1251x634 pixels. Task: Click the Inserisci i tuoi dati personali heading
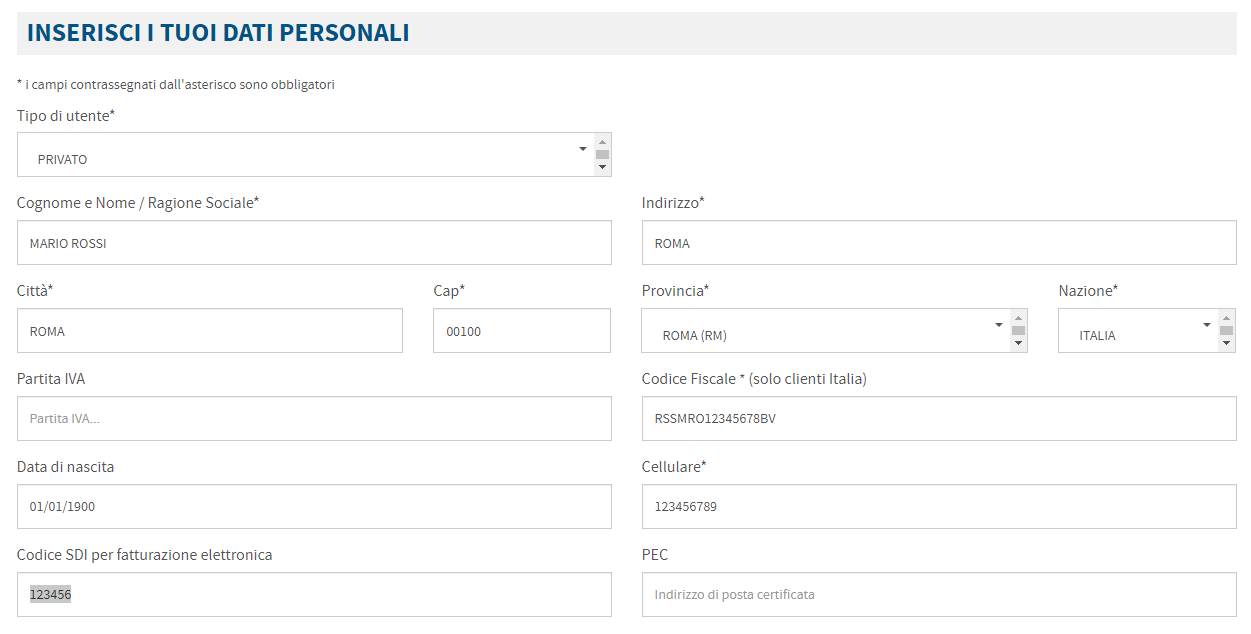218,33
